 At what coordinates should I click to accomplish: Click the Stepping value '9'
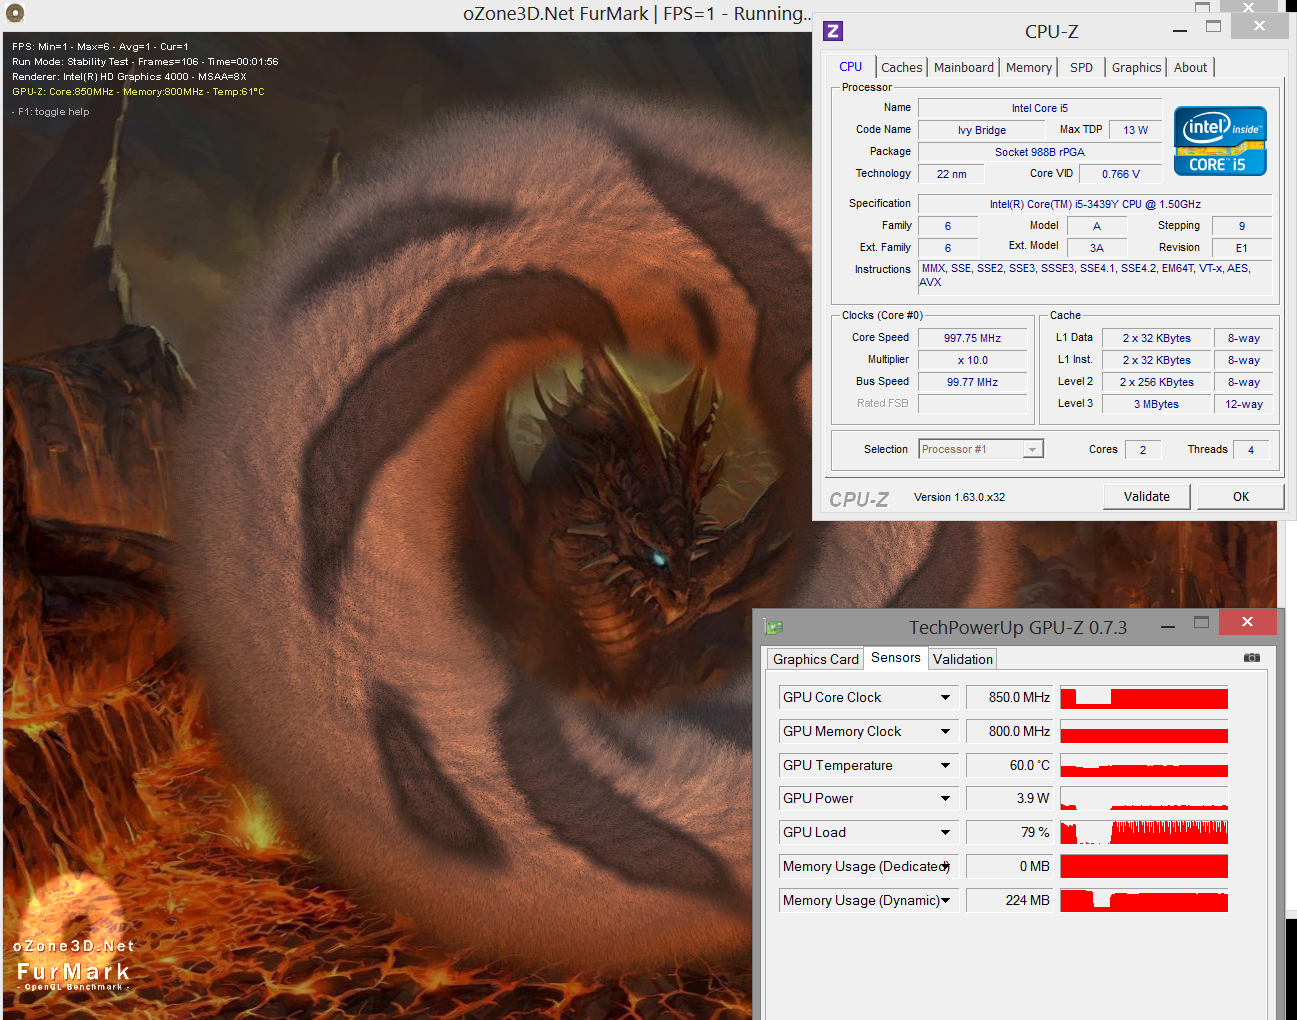(1242, 226)
